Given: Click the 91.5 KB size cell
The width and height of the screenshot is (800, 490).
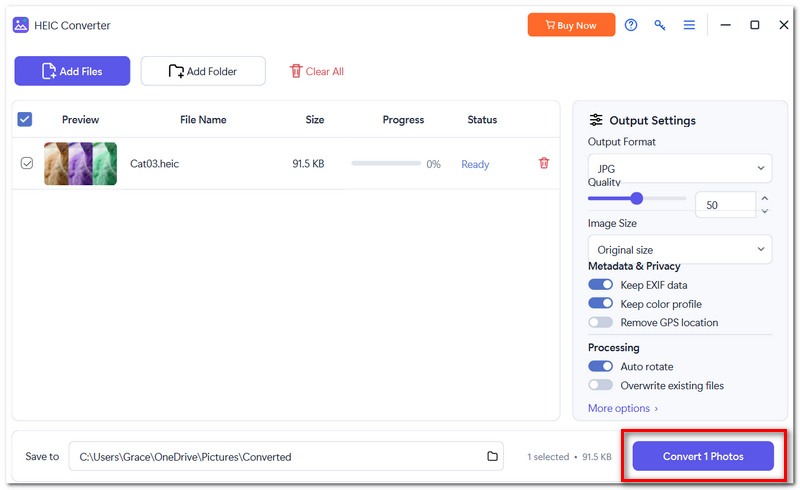Looking at the screenshot, I should 308,163.
